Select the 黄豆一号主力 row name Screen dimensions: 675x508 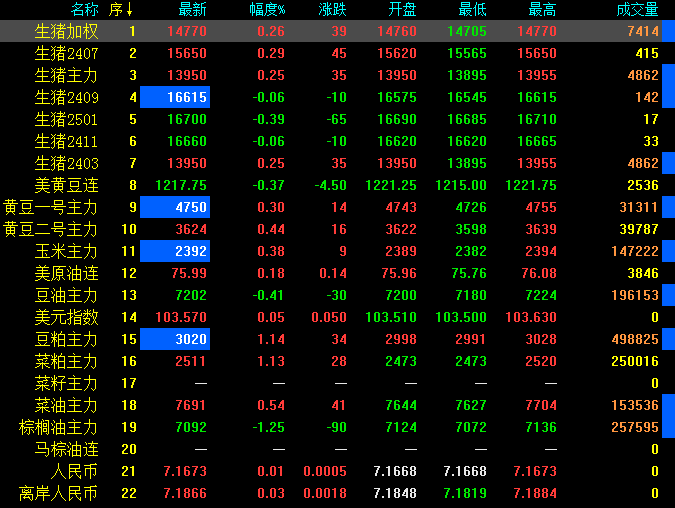pyautogui.click(x=50, y=207)
